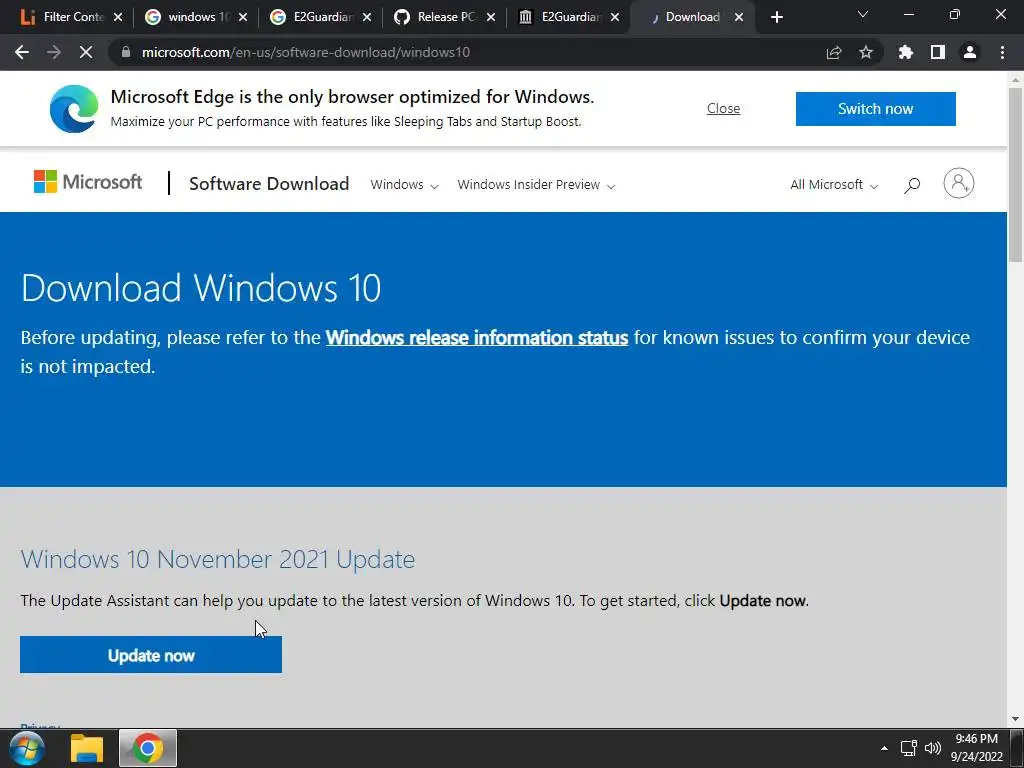
Task: Open the Chrome extensions puzzle icon
Action: 906,52
